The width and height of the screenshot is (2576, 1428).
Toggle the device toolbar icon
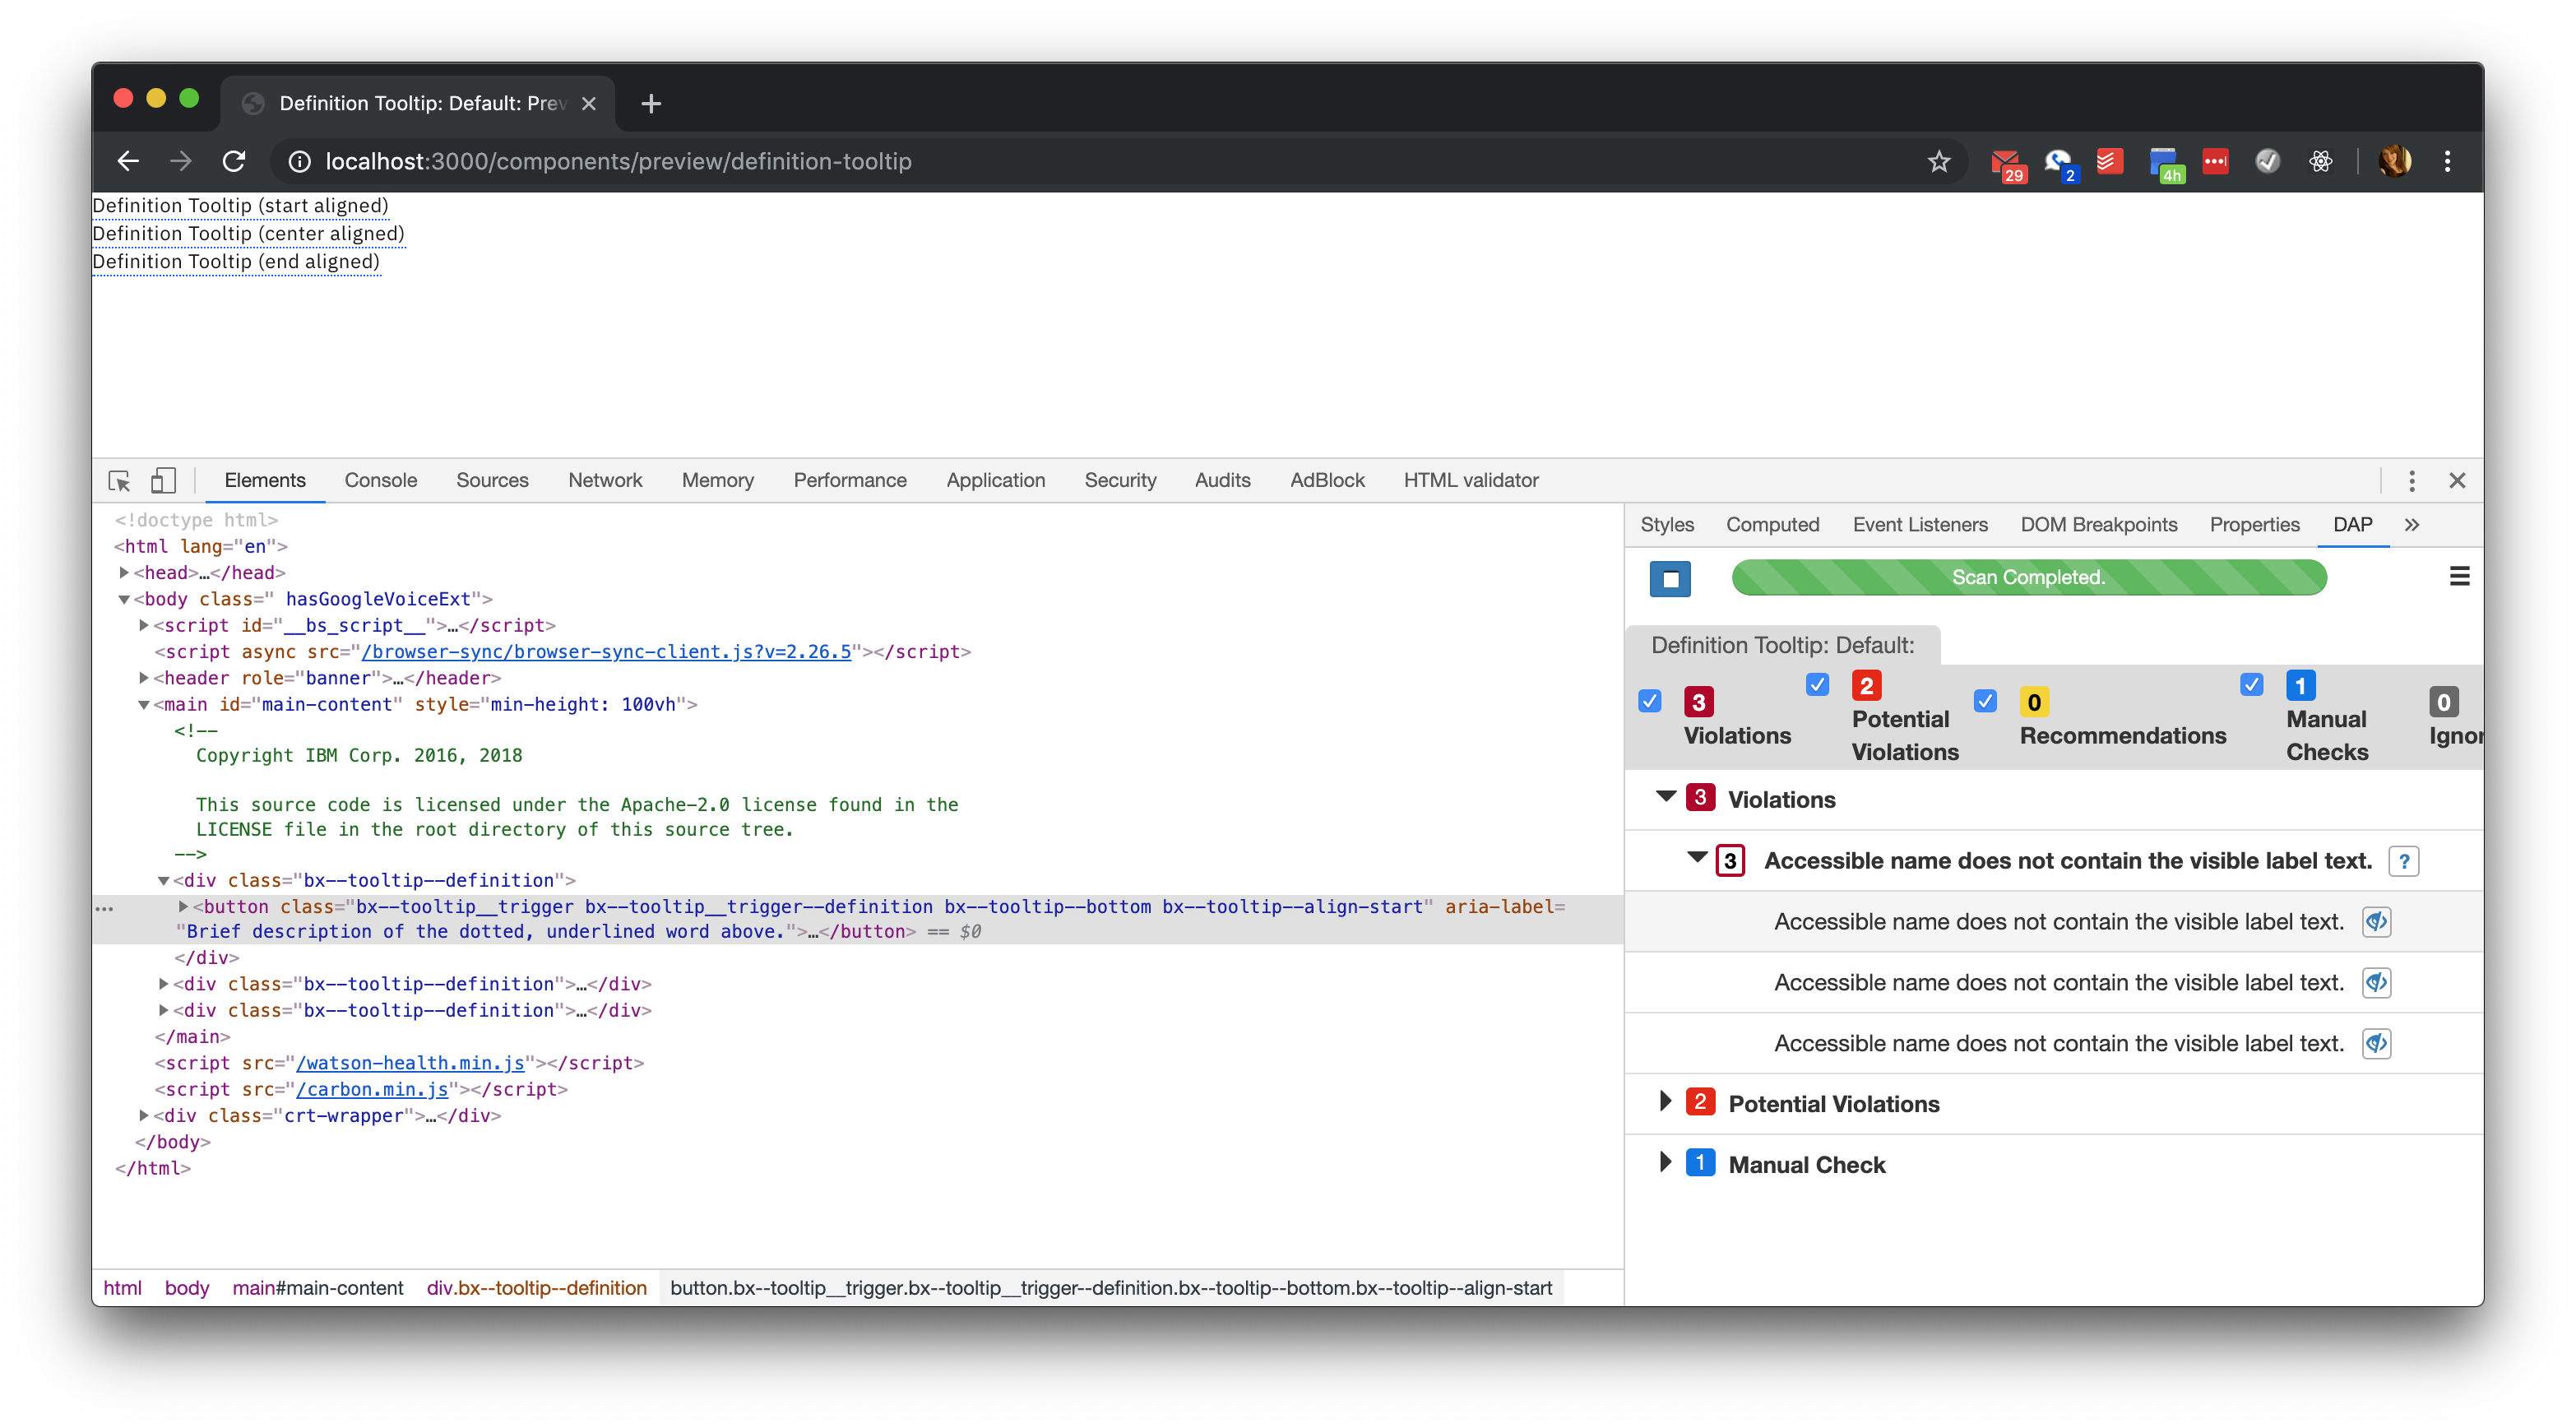click(x=163, y=481)
